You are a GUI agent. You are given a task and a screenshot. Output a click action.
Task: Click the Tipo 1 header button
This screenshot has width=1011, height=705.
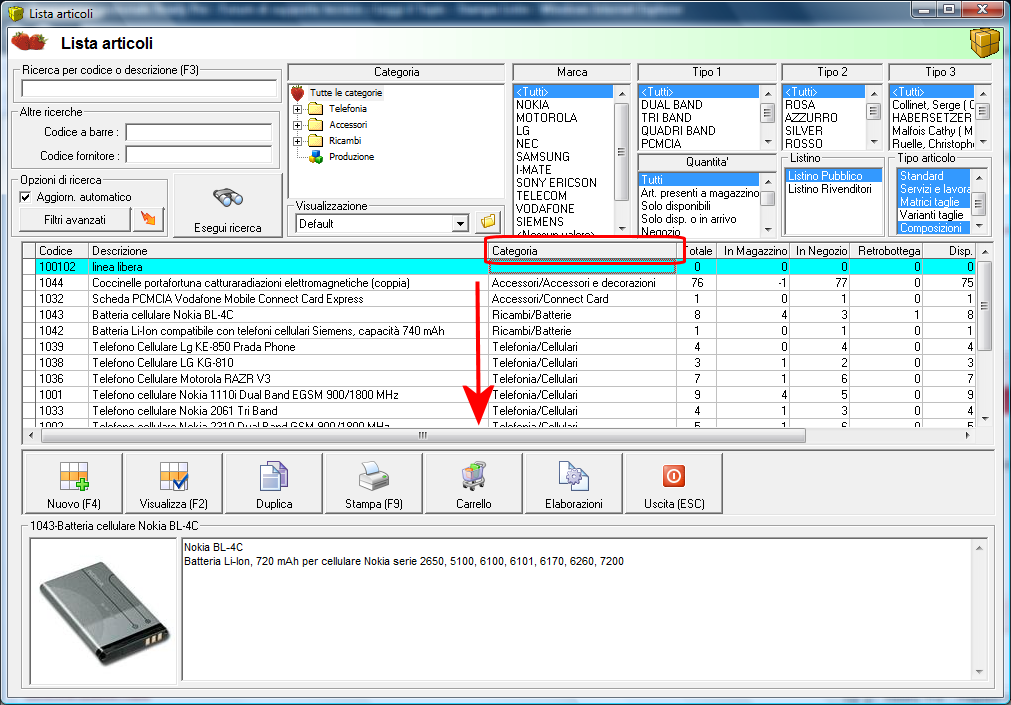(x=707, y=72)
